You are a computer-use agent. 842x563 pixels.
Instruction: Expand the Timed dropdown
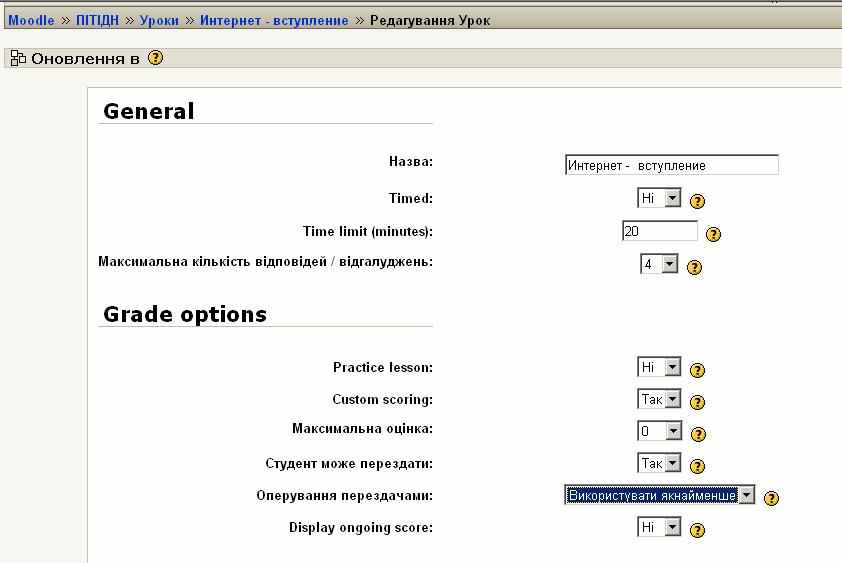point(659,198)
